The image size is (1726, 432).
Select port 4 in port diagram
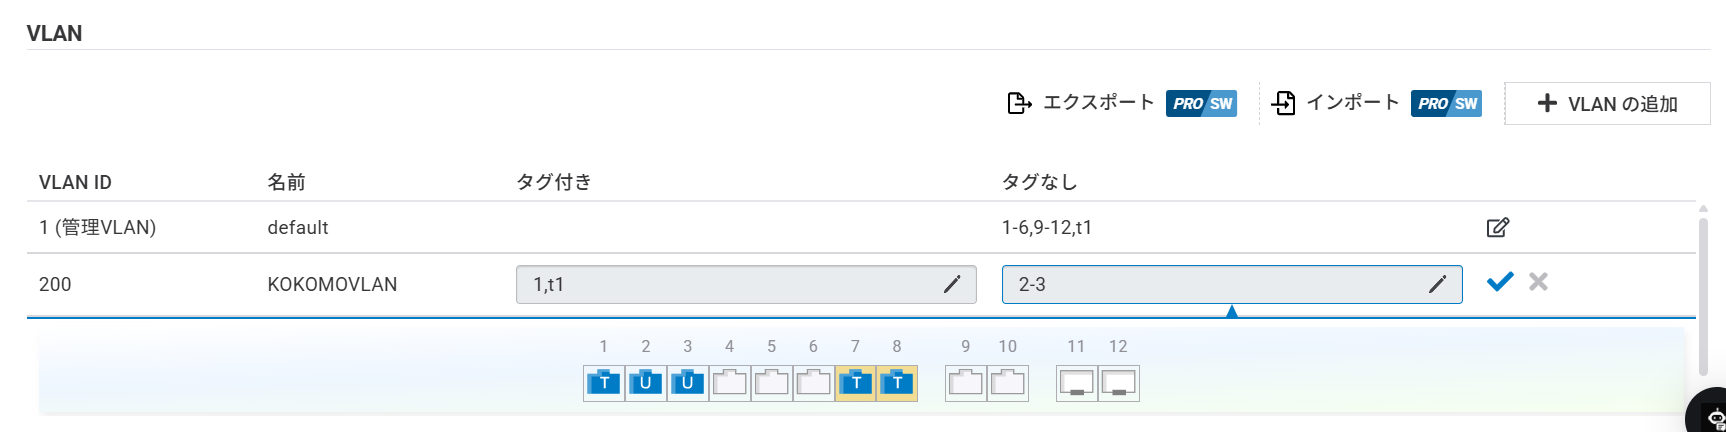click(730, 382)
